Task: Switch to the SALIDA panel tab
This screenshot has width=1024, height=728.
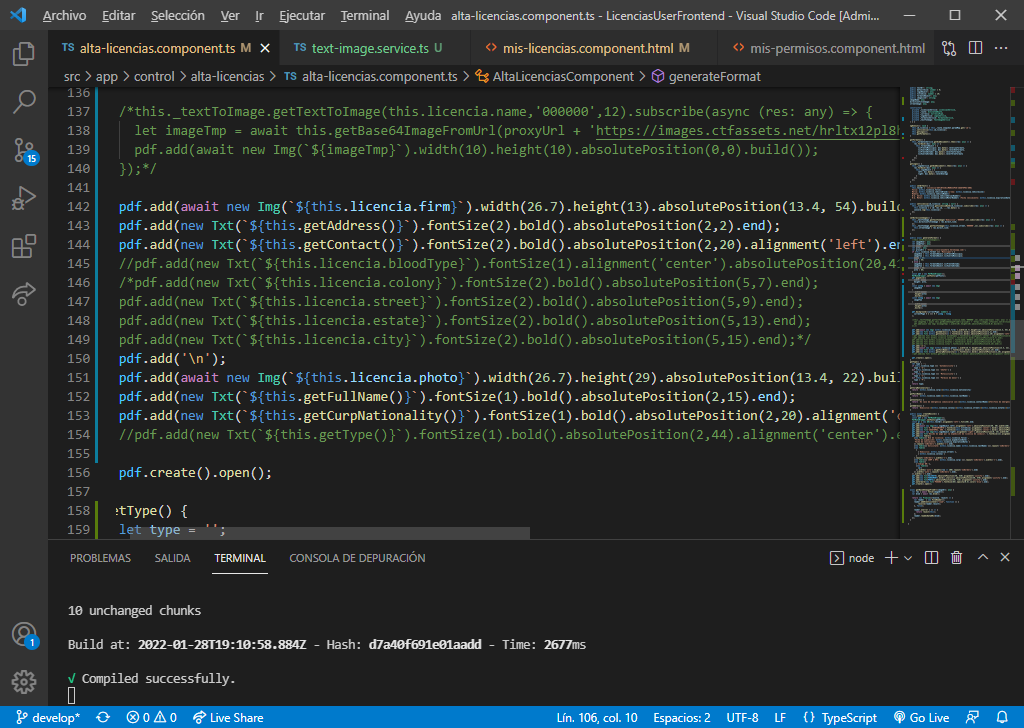Action: 172,558
